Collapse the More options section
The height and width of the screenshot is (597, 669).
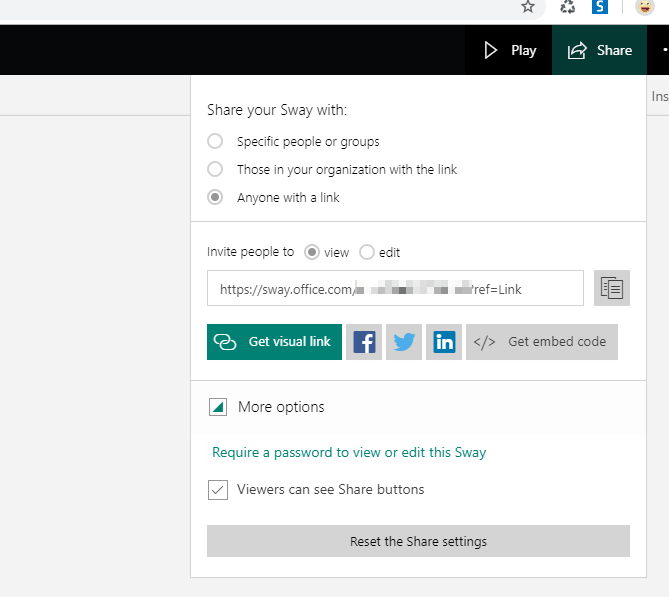(x=217, y=407)
